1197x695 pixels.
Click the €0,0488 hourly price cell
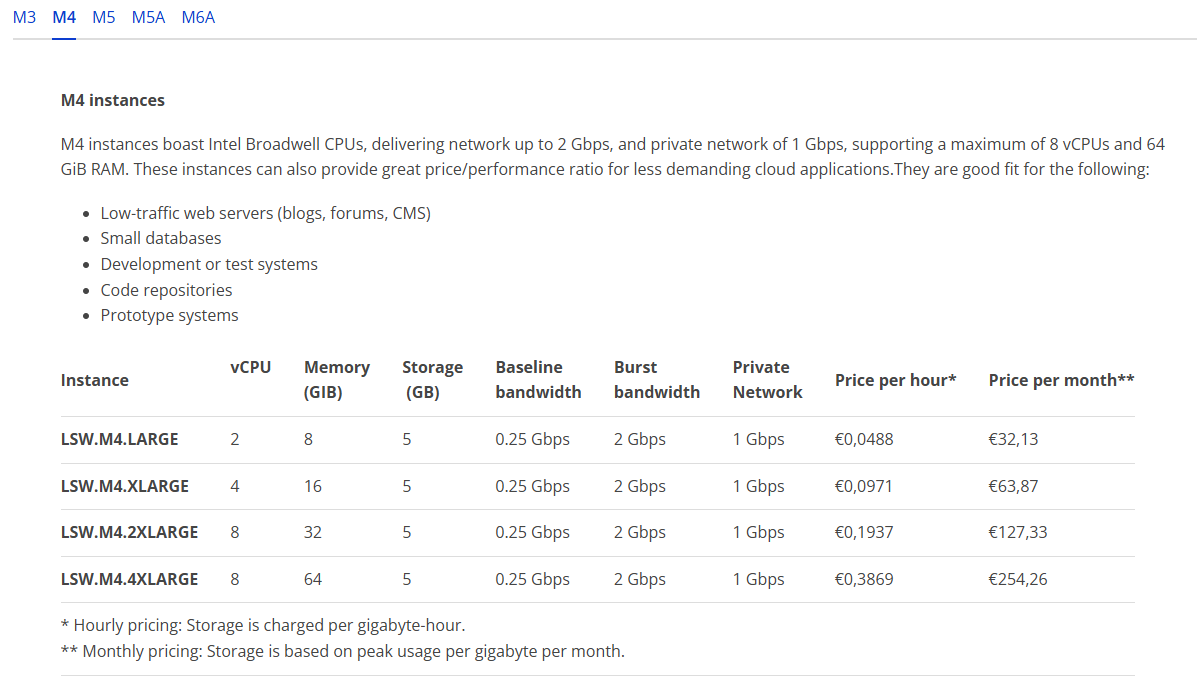(x=864, y=439)
